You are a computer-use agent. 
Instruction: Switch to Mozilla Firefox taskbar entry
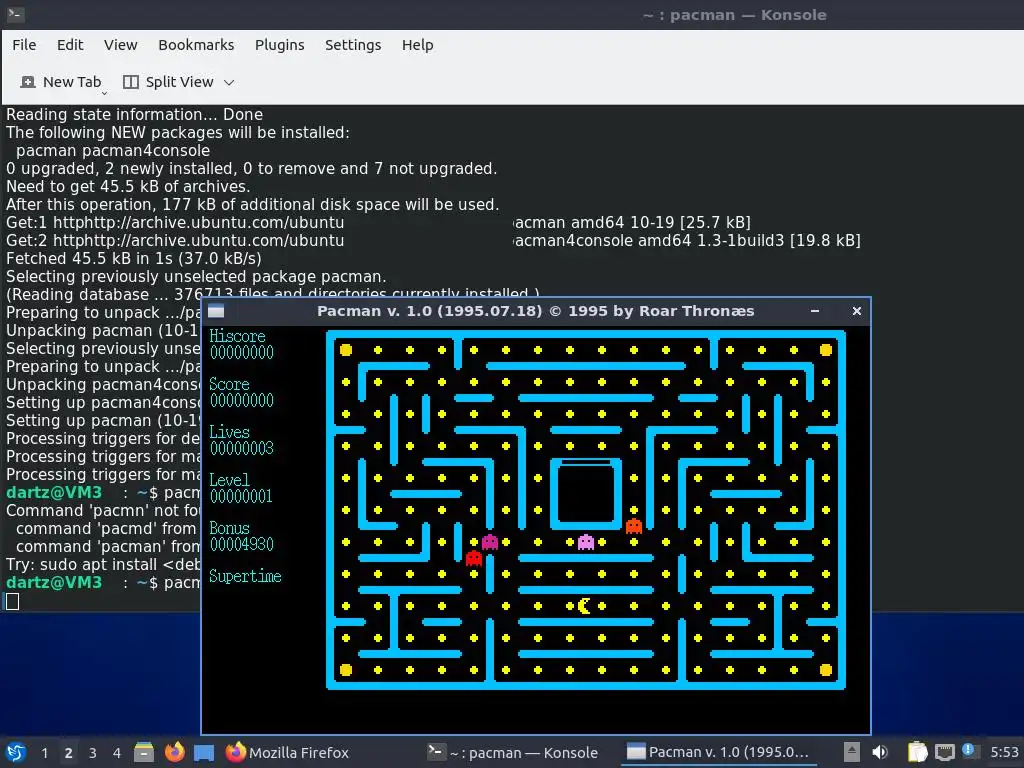287,752
